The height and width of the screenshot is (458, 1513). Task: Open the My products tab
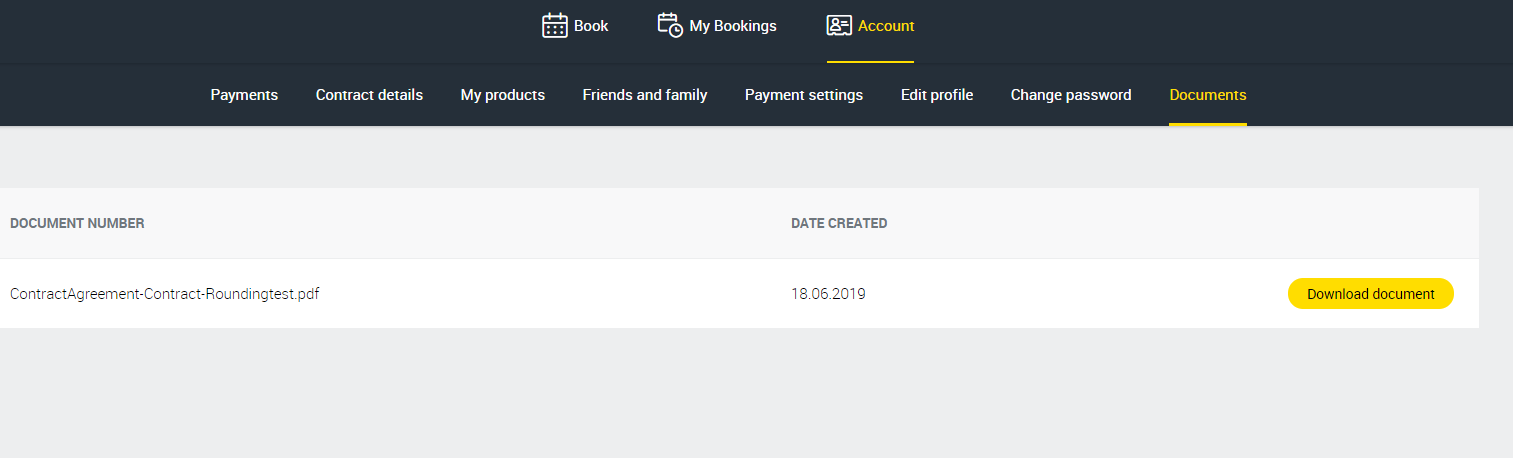[x=502, y=95]
